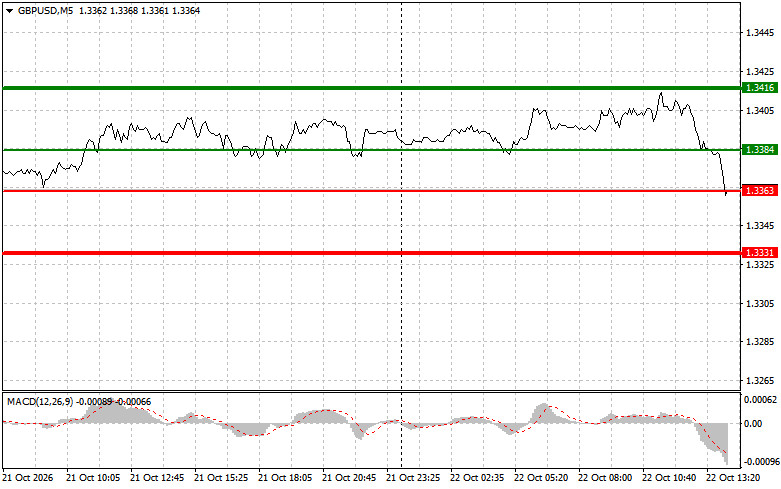Select the 22 Oct 13:20 time label
The width and height of the screenshot is (781, 489).
(733, 478)
